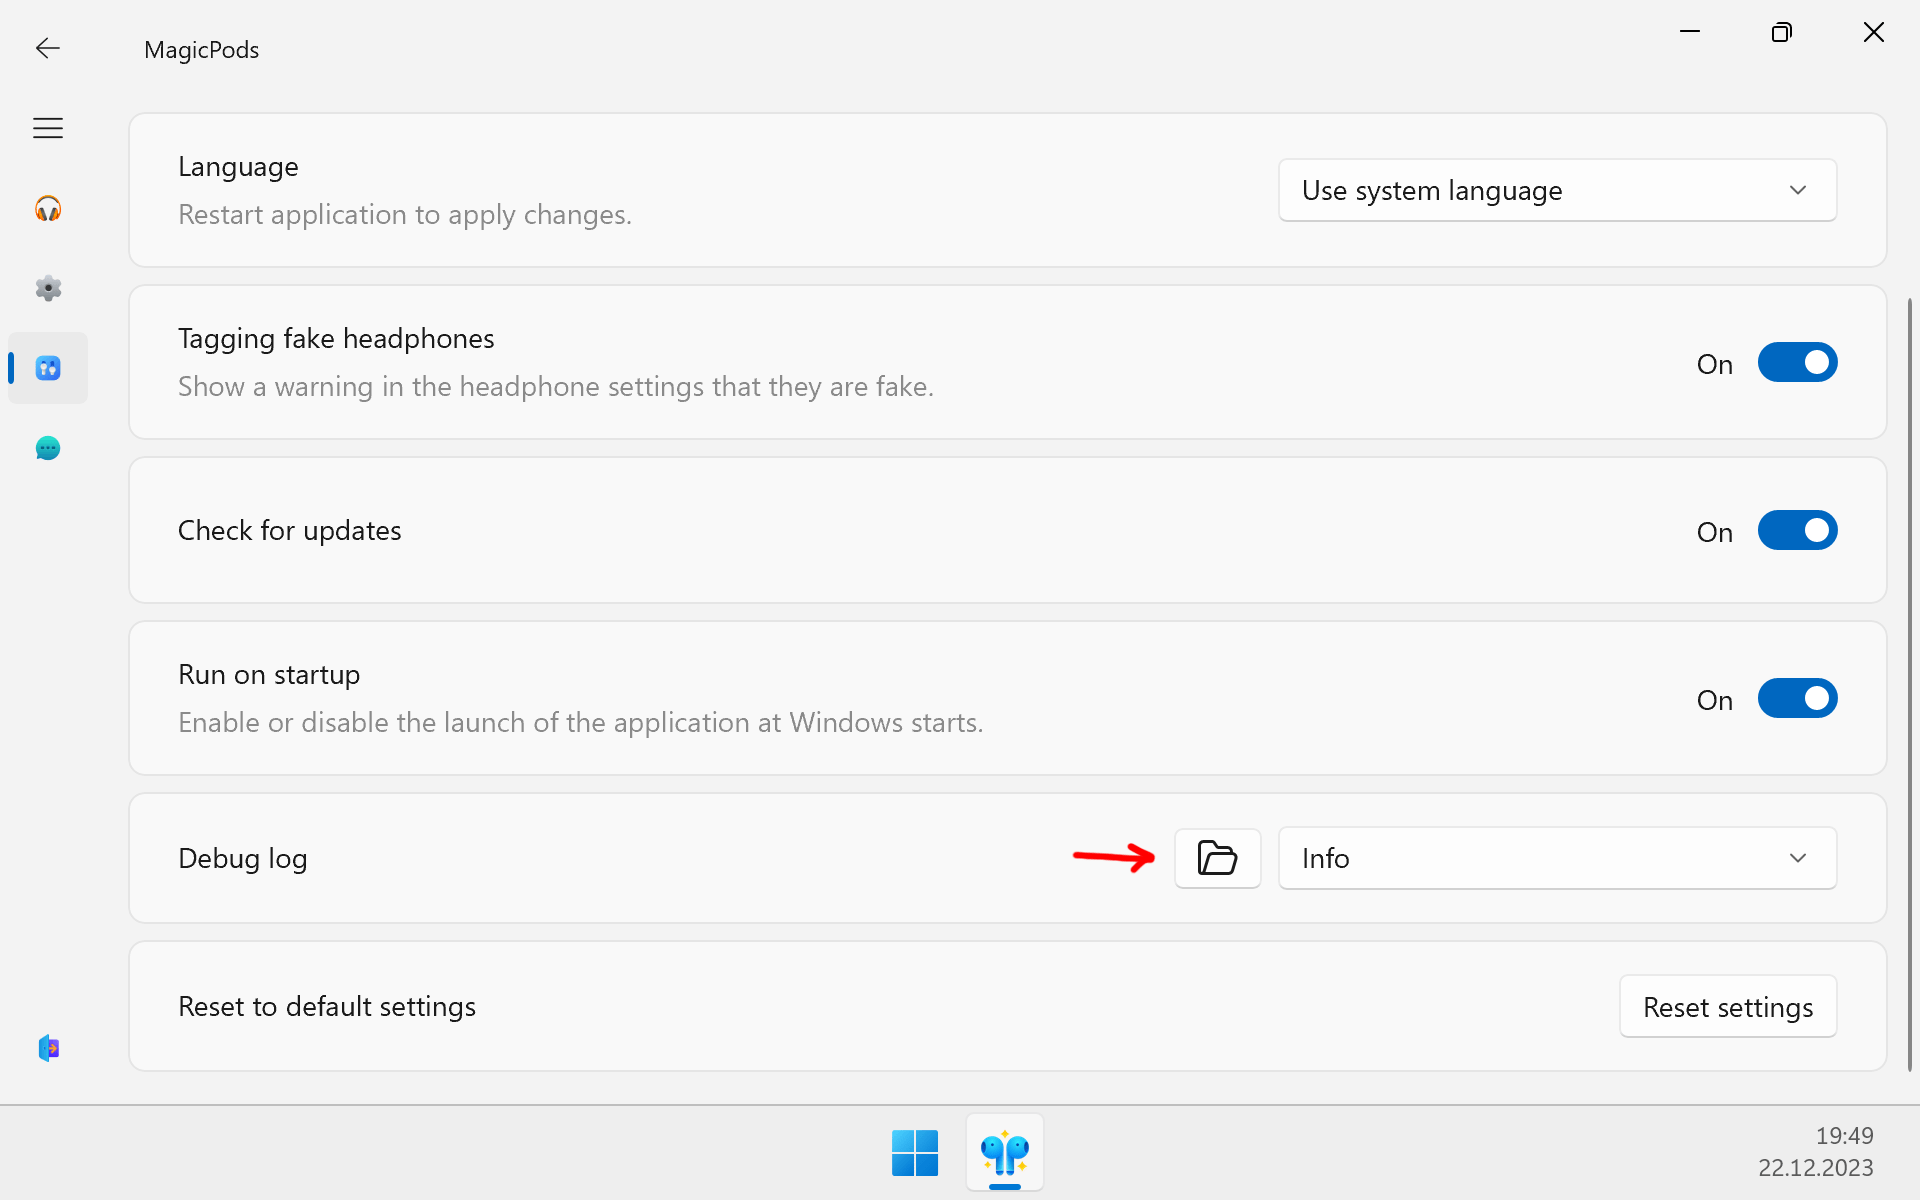The height and width of the screenshot is (1200, 1920).
Task: Select the blue general settings sidebar icon
Action: pos(47,368)
